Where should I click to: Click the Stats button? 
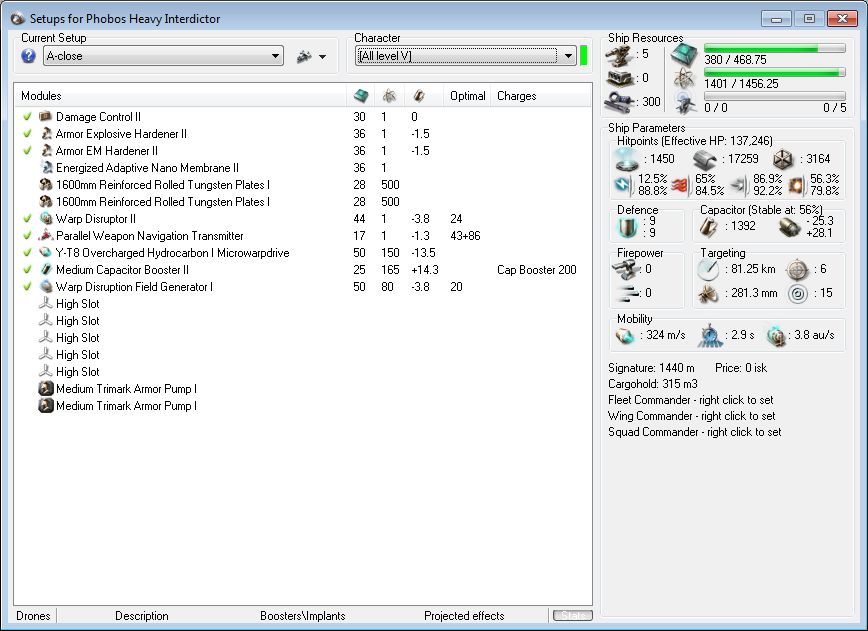(572, 616)
